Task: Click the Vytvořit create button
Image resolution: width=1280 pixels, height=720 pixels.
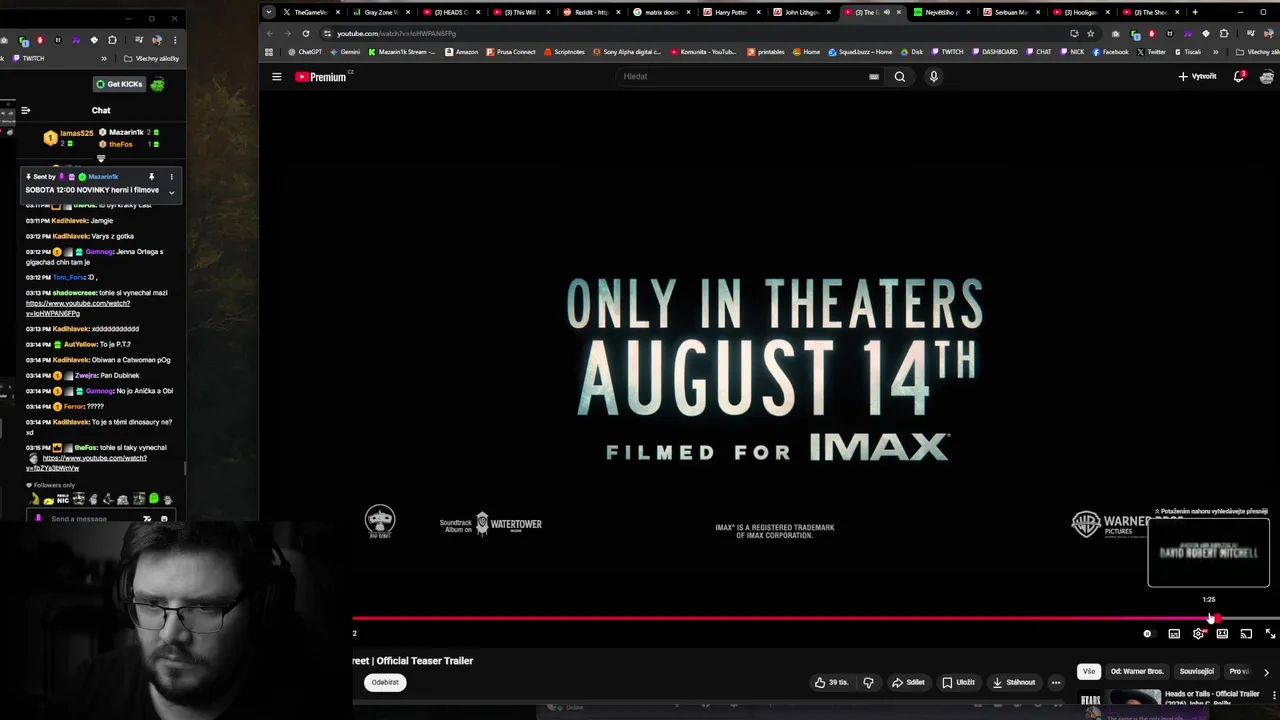Action: coord(1197,76)
